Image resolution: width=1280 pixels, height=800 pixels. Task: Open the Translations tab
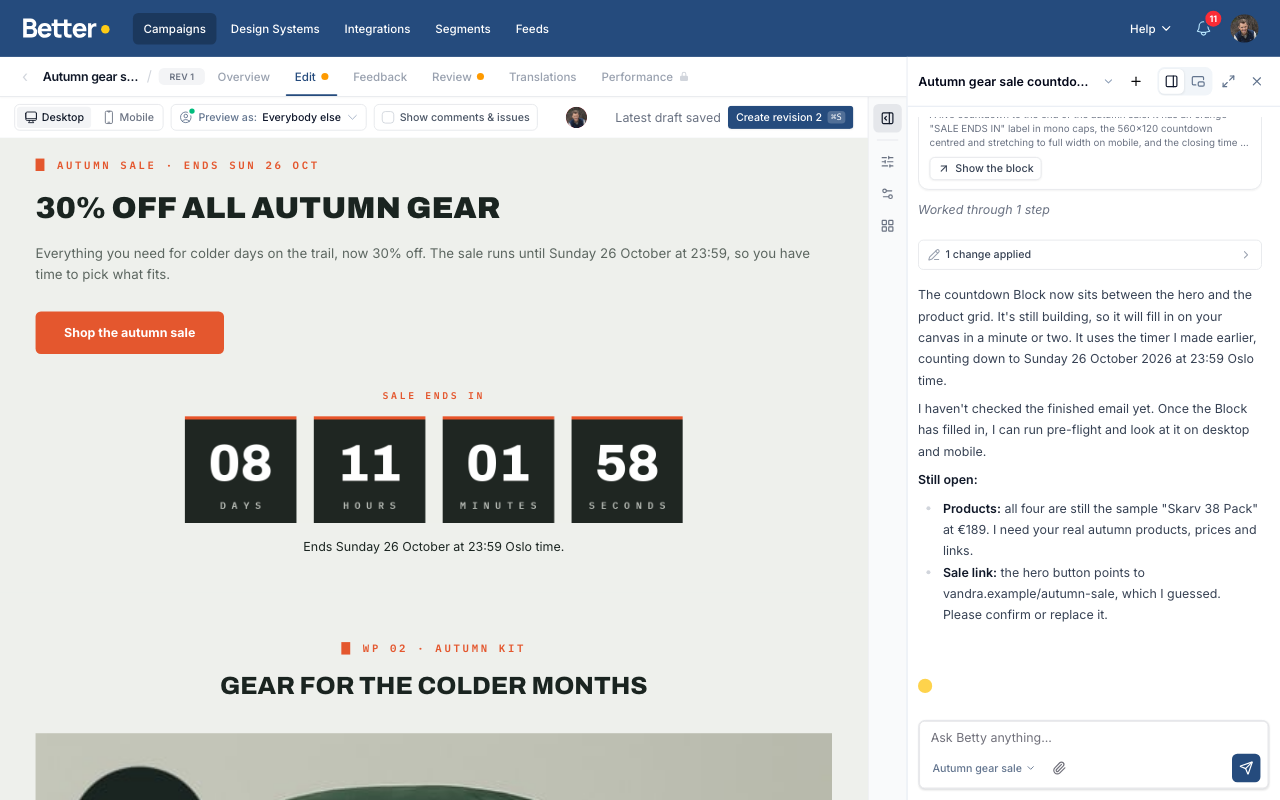coord(543,77)
